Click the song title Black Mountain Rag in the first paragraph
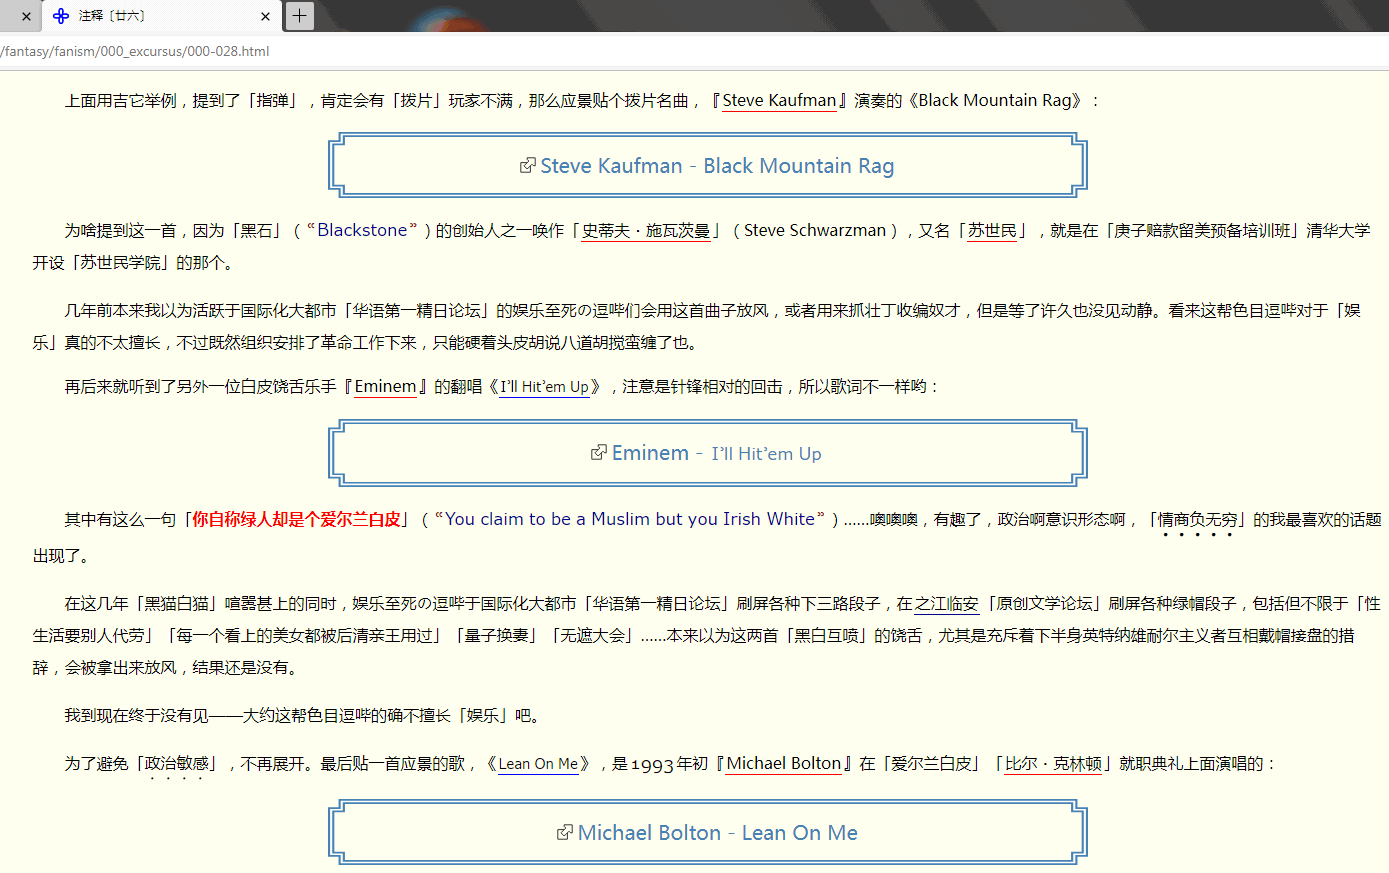 (x=995, y=100)
